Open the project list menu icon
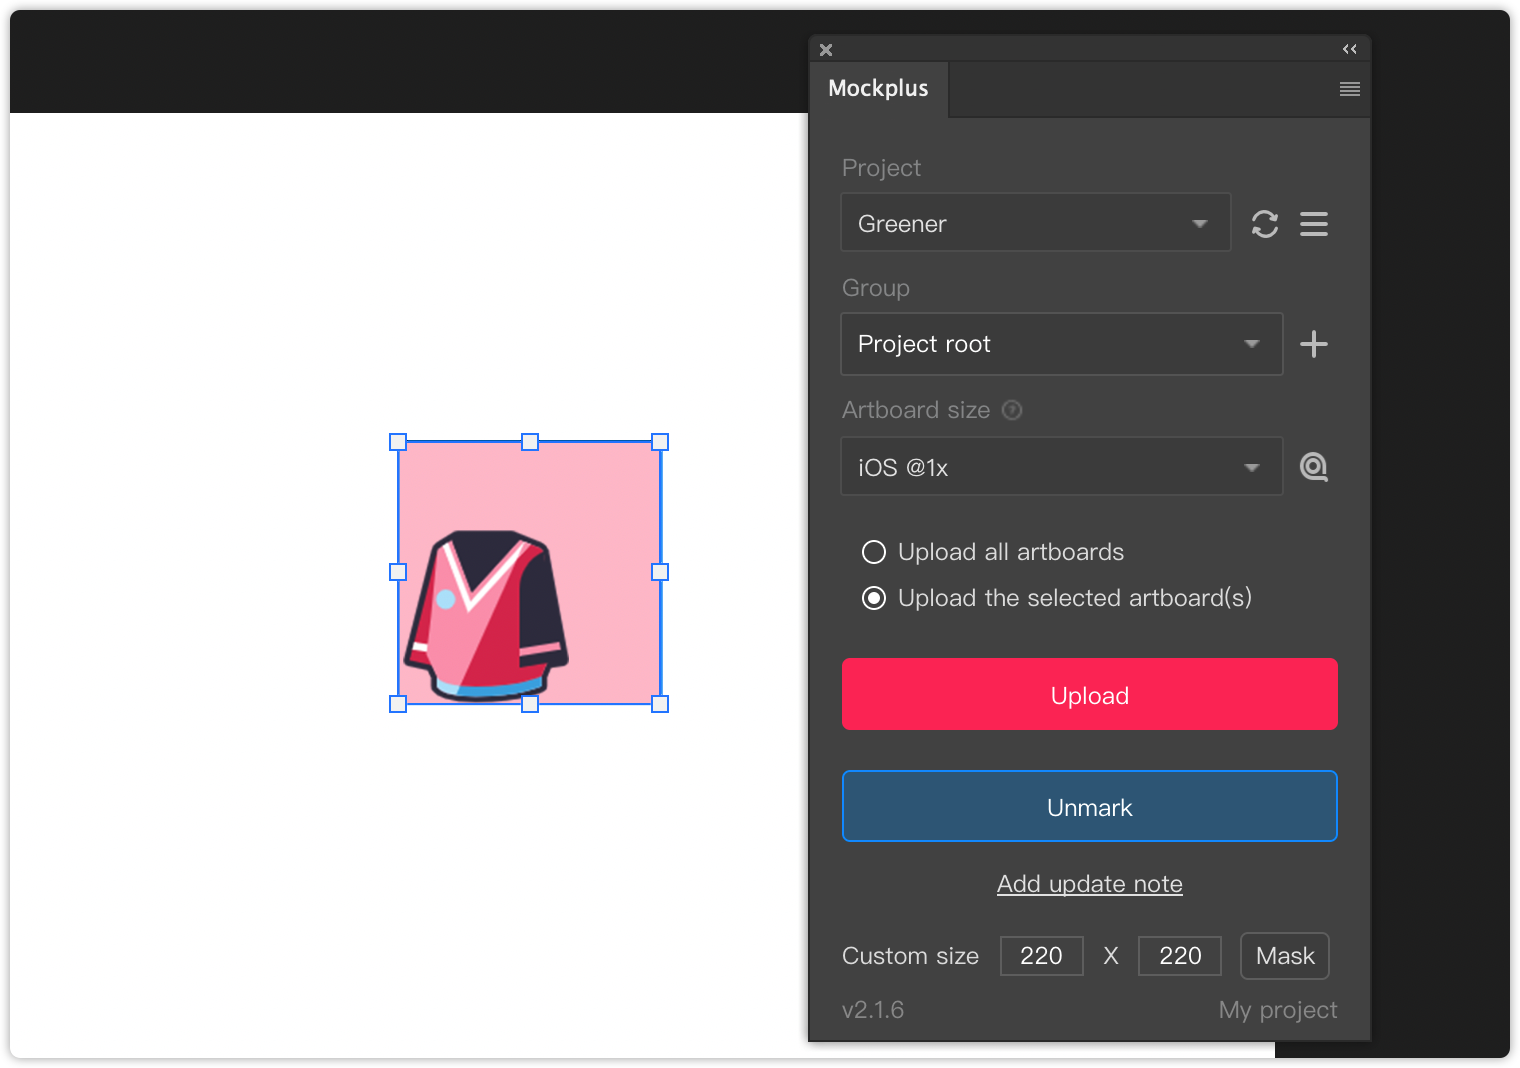This screenshot has height=1068, width=1520. (1314, 224)
